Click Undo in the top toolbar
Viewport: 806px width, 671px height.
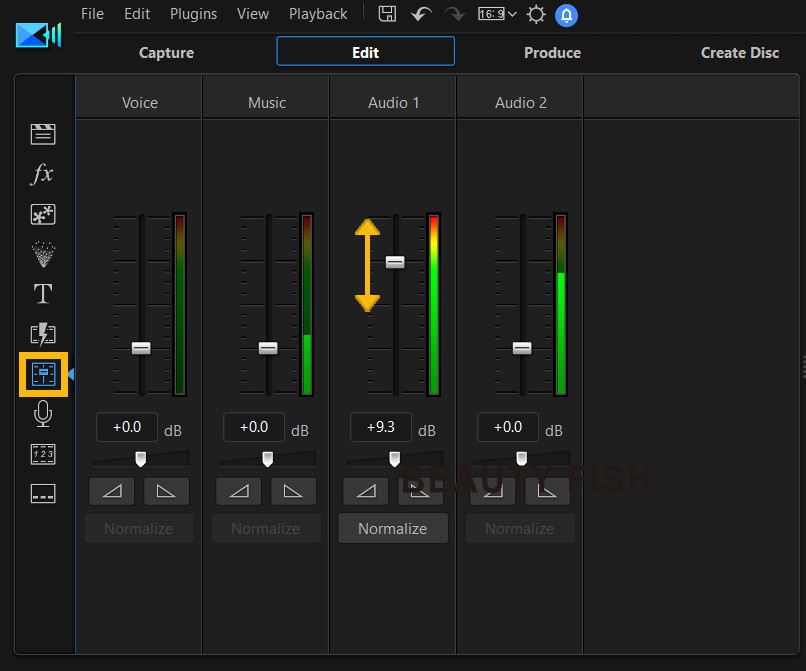coord(420,14)
